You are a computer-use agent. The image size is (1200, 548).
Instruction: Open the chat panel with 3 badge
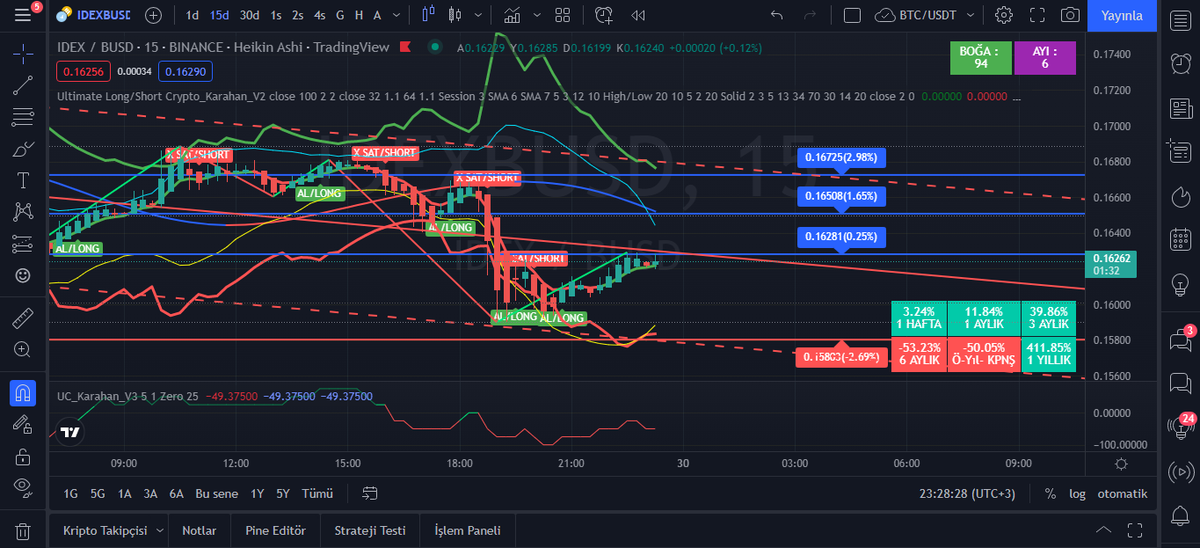(1180, 341)
